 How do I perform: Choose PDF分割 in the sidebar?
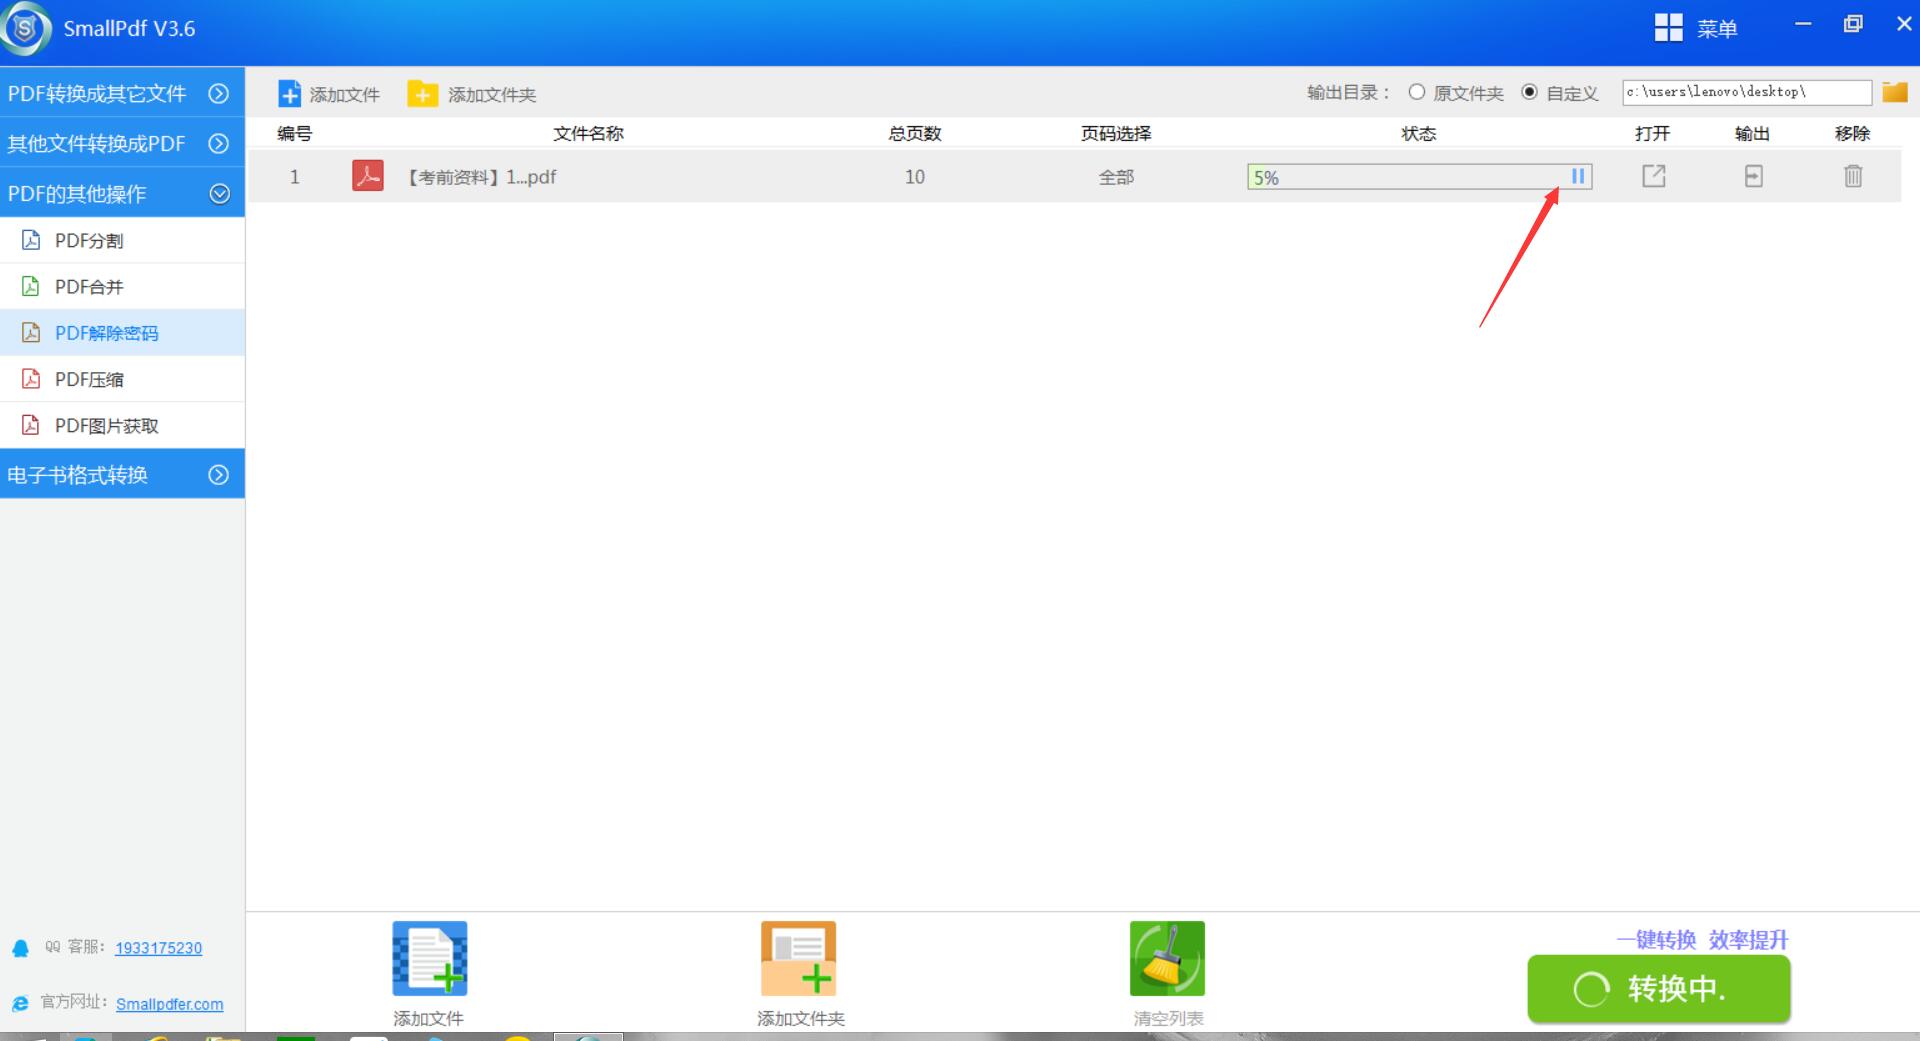click(x=89, y=240)
